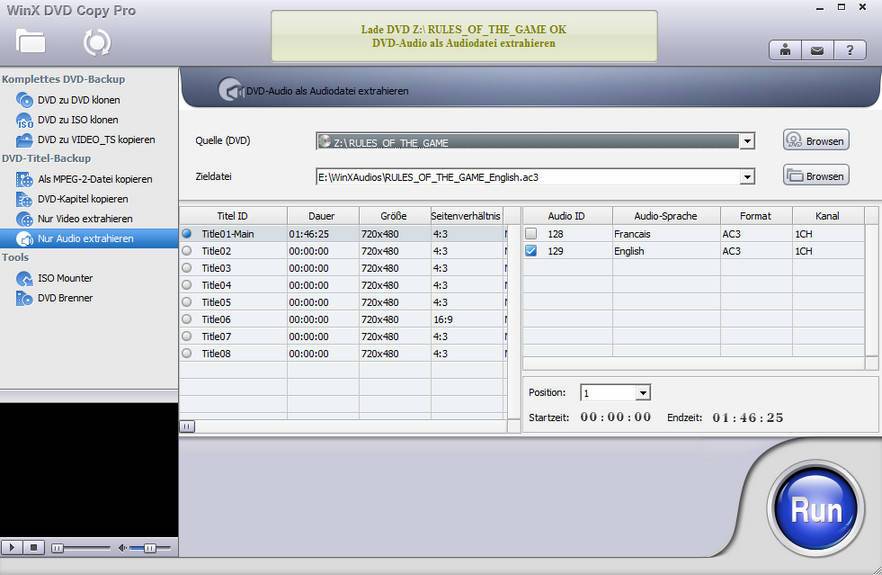
Task: Click the DVD zu VIDEO_TS kopieren folder icon
Action: point(25,140)
